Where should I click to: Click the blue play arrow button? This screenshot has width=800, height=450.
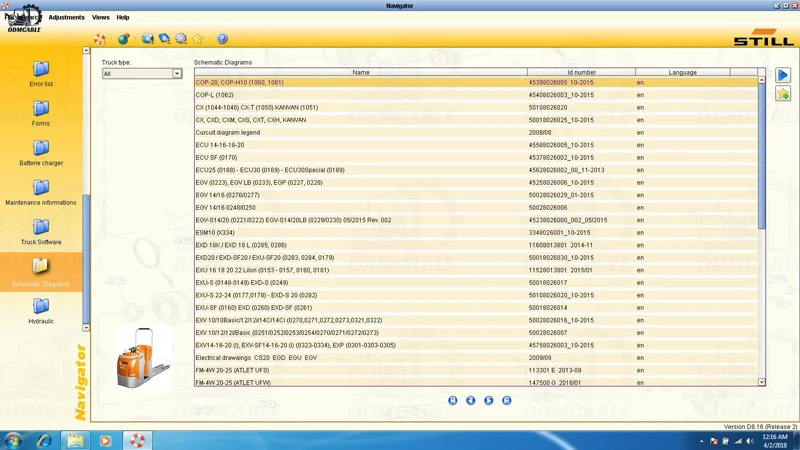tap(783, 76)
